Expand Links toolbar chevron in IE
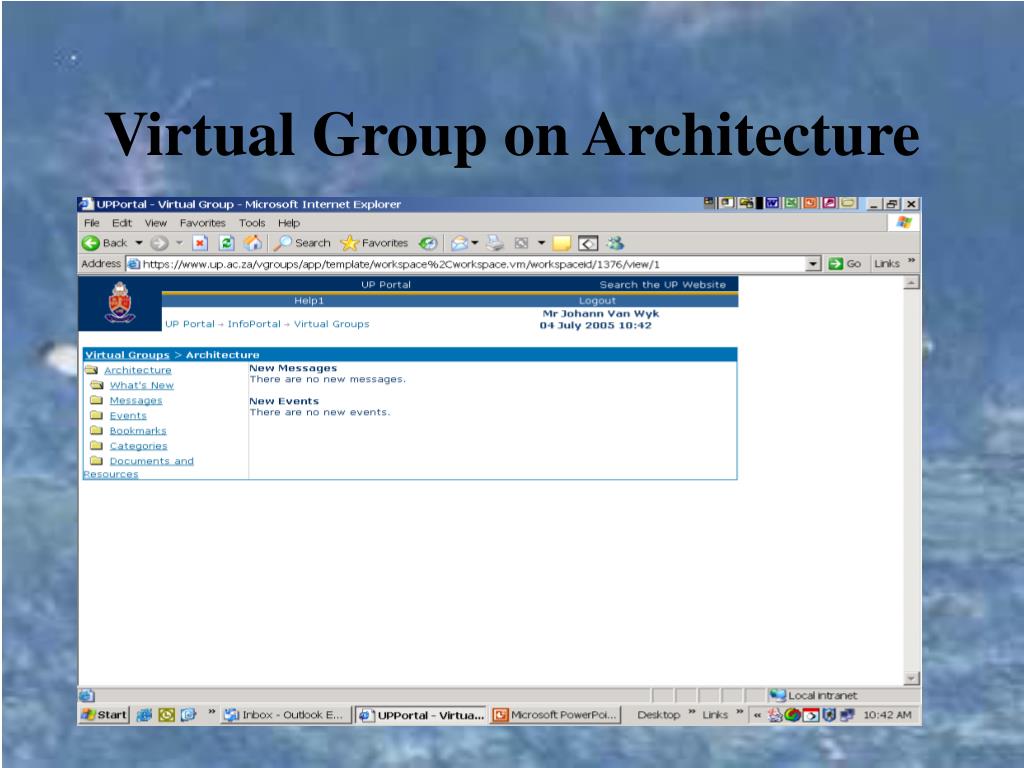Viewport: 1024px width, 768px height. coord(911,261)
